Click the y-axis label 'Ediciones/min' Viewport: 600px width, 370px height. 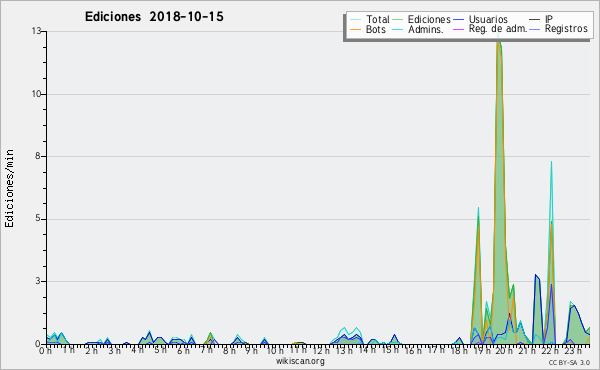pos(9,188)
